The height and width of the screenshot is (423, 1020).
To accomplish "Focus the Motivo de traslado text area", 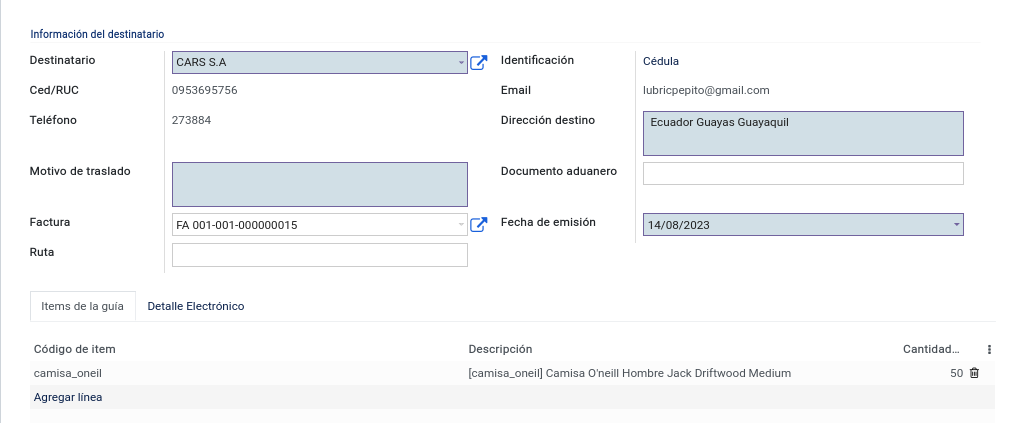I will point(319,184).
